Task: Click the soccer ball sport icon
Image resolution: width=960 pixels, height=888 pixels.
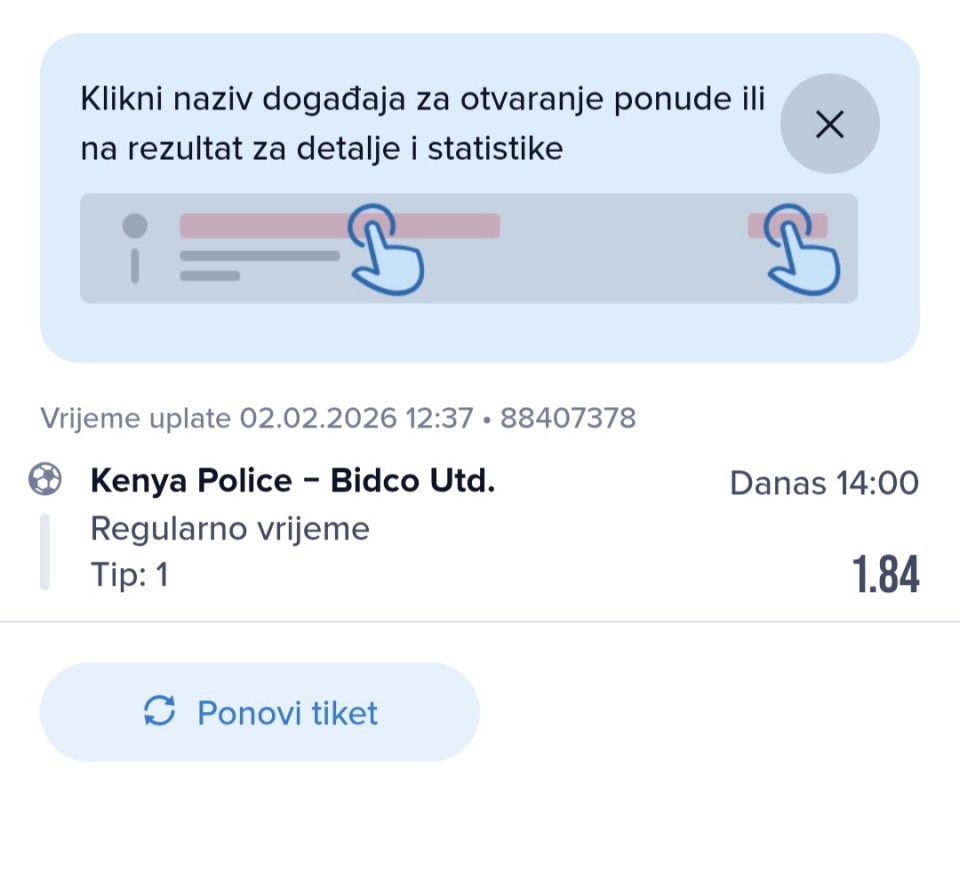Action: (x=44, y=482)
